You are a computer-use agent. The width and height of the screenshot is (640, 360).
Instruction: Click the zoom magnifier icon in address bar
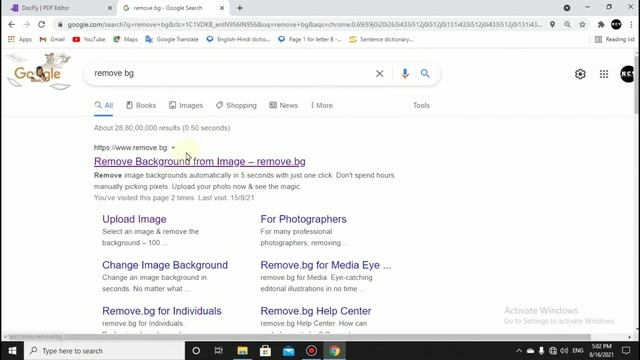click(x=567, y=24)
